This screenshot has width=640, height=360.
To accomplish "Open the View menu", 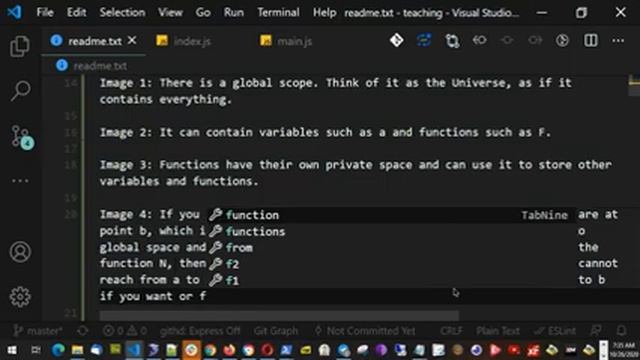I will pos(170,12).
